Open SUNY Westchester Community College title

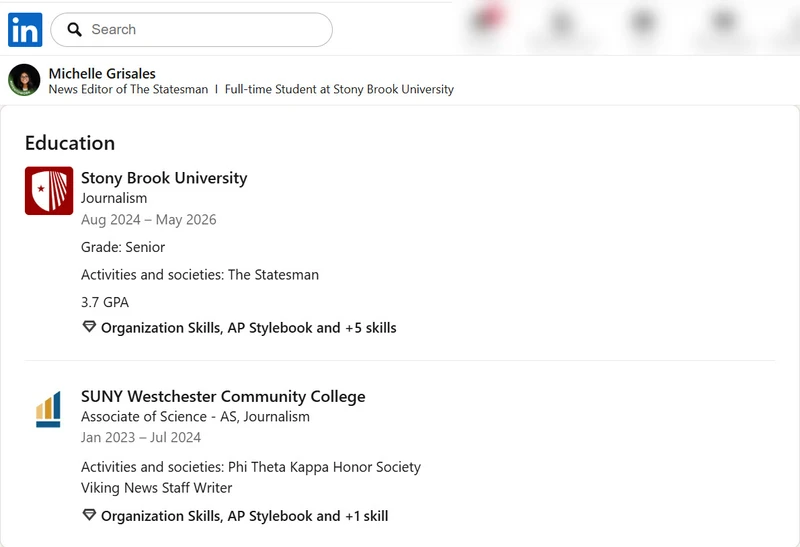223,396
